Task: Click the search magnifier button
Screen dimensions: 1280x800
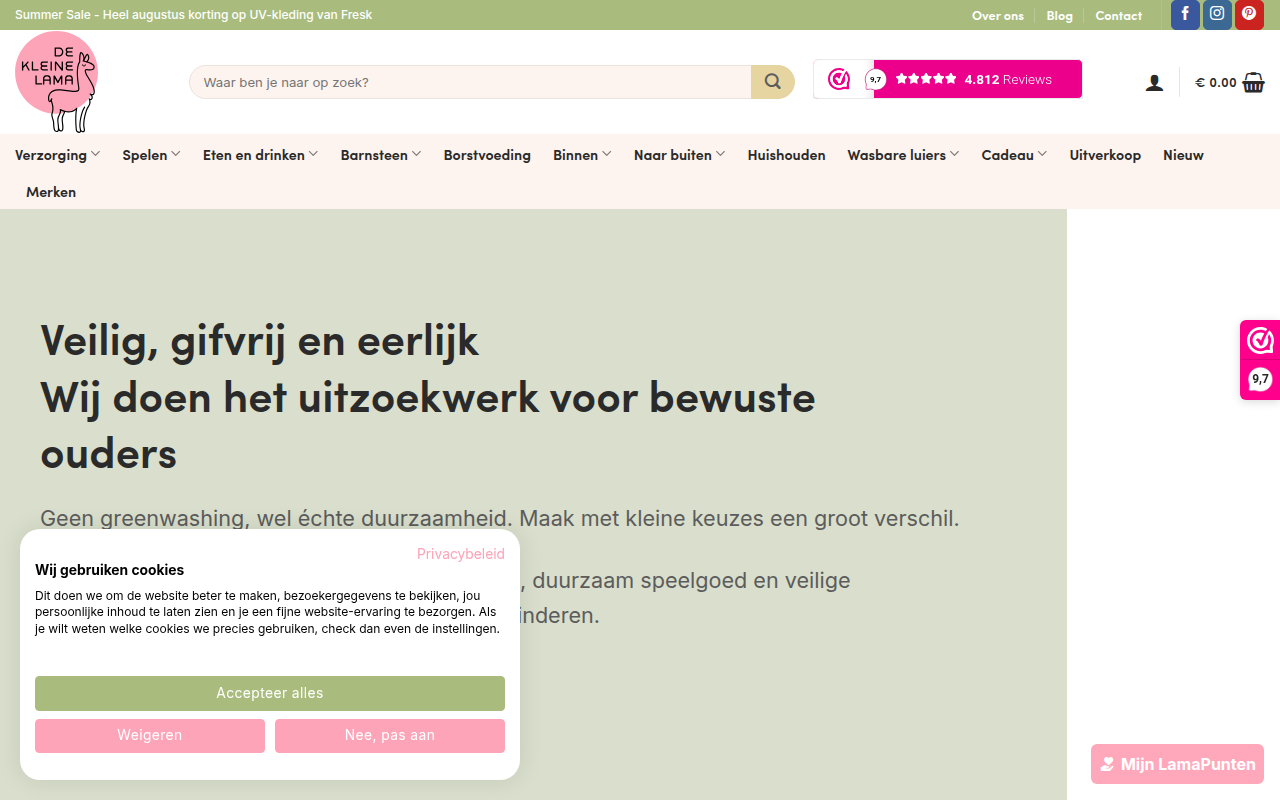Action: click(773, 82)
